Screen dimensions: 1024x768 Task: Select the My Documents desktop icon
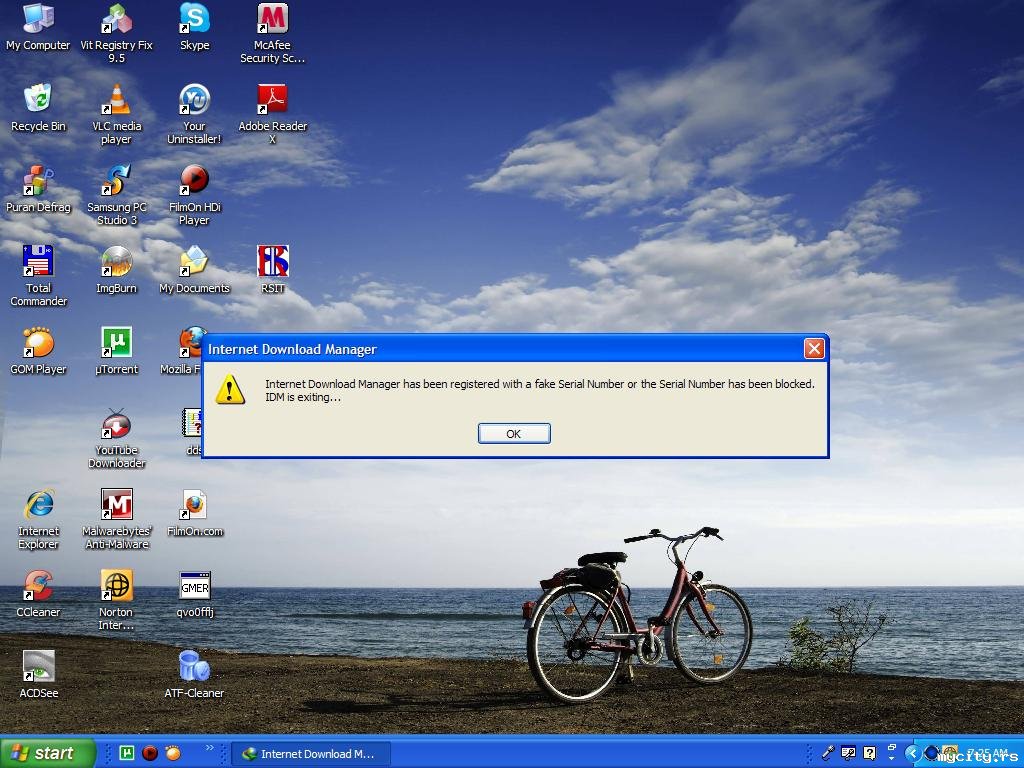tap(195, 270)
